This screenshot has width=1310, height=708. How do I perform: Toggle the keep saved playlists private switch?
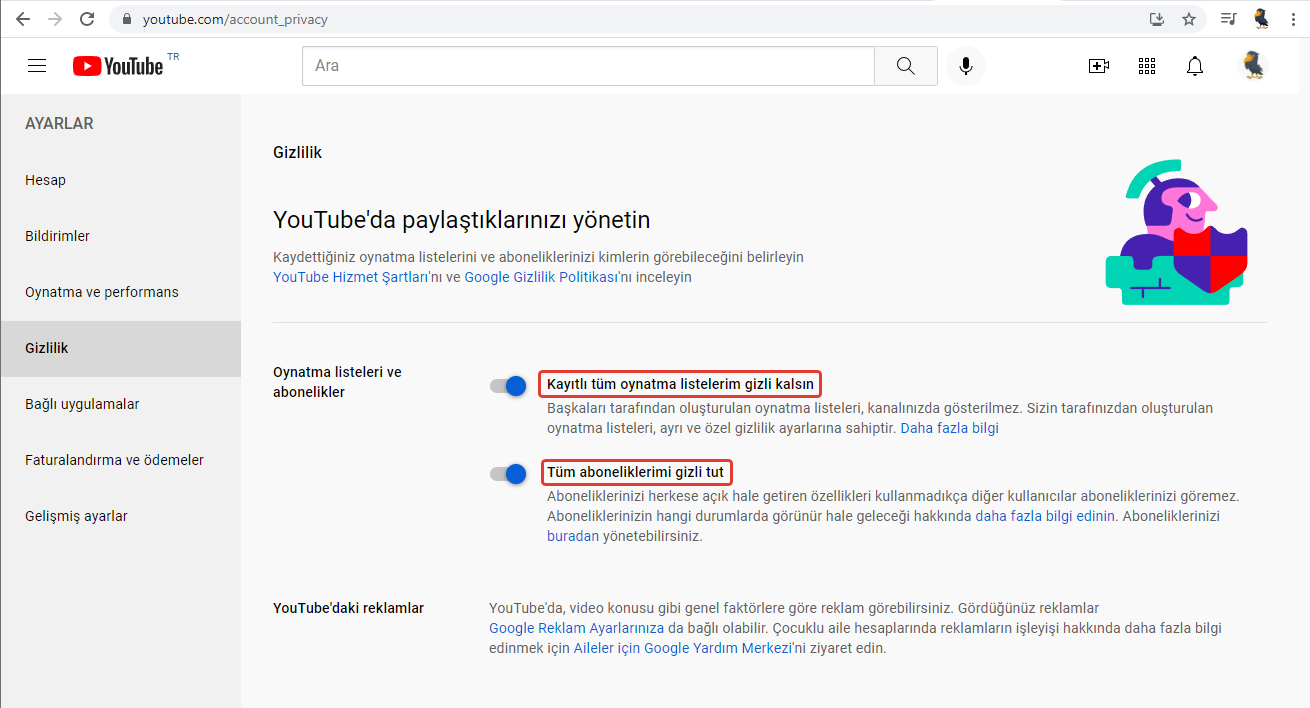(x=508, y=386)
